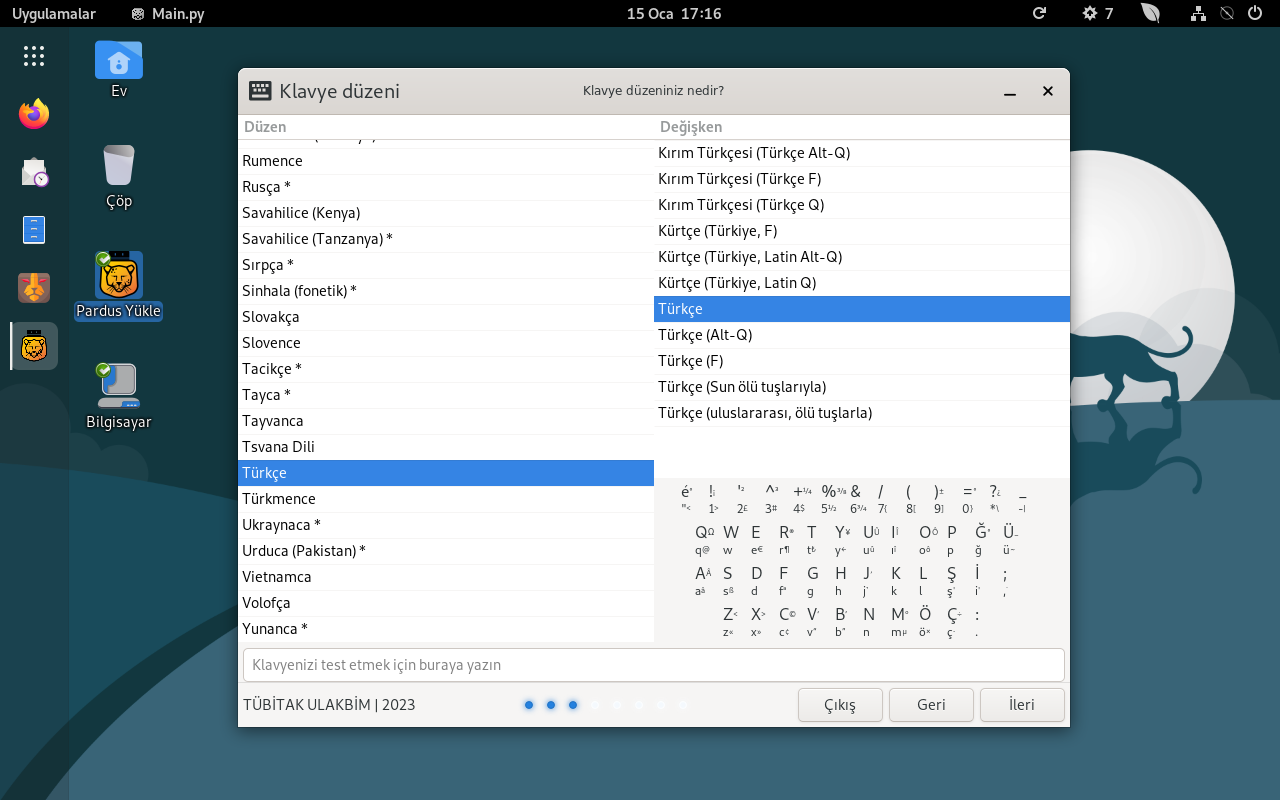The height and width of the screenshot is (800, 1280).
Task: Select the Pardus Yükle desktop icon
Action: (119, 285)
